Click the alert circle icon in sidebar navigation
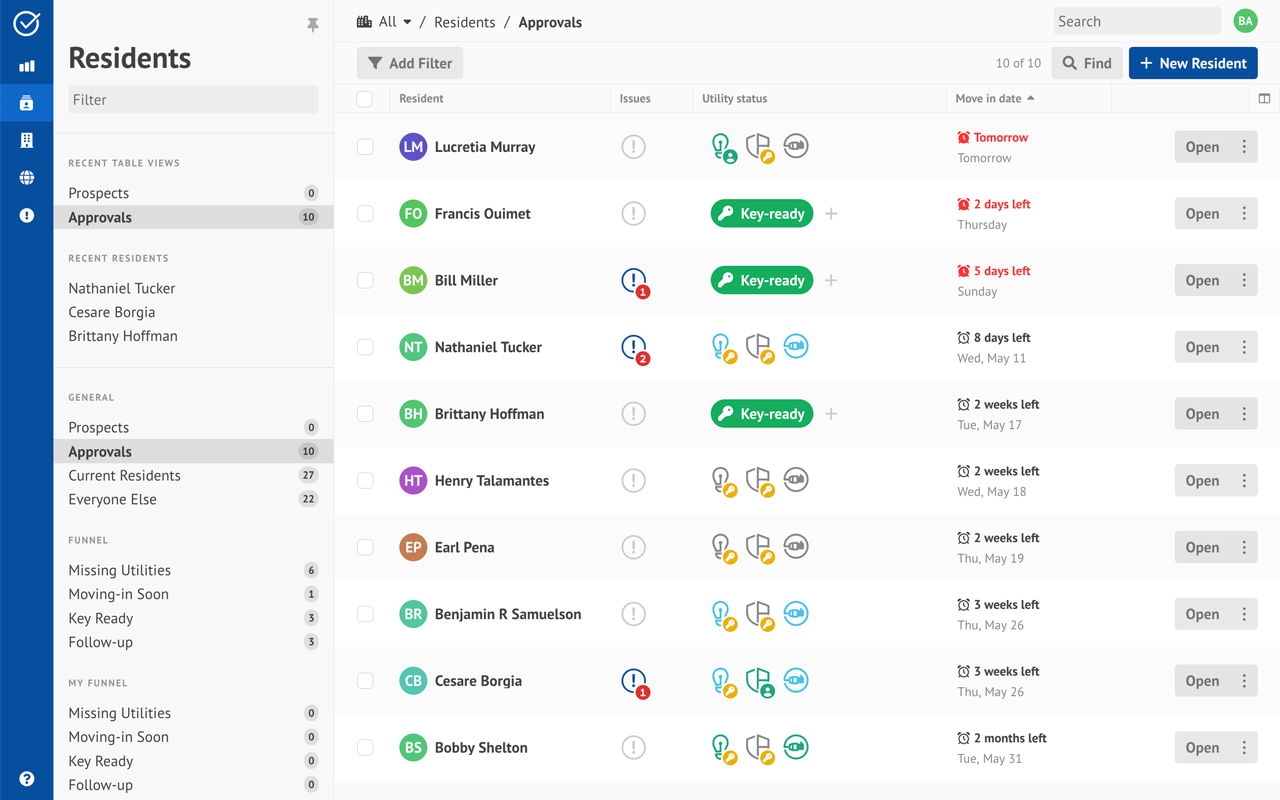Screen dimensions: 1280x800 [26, 215]
